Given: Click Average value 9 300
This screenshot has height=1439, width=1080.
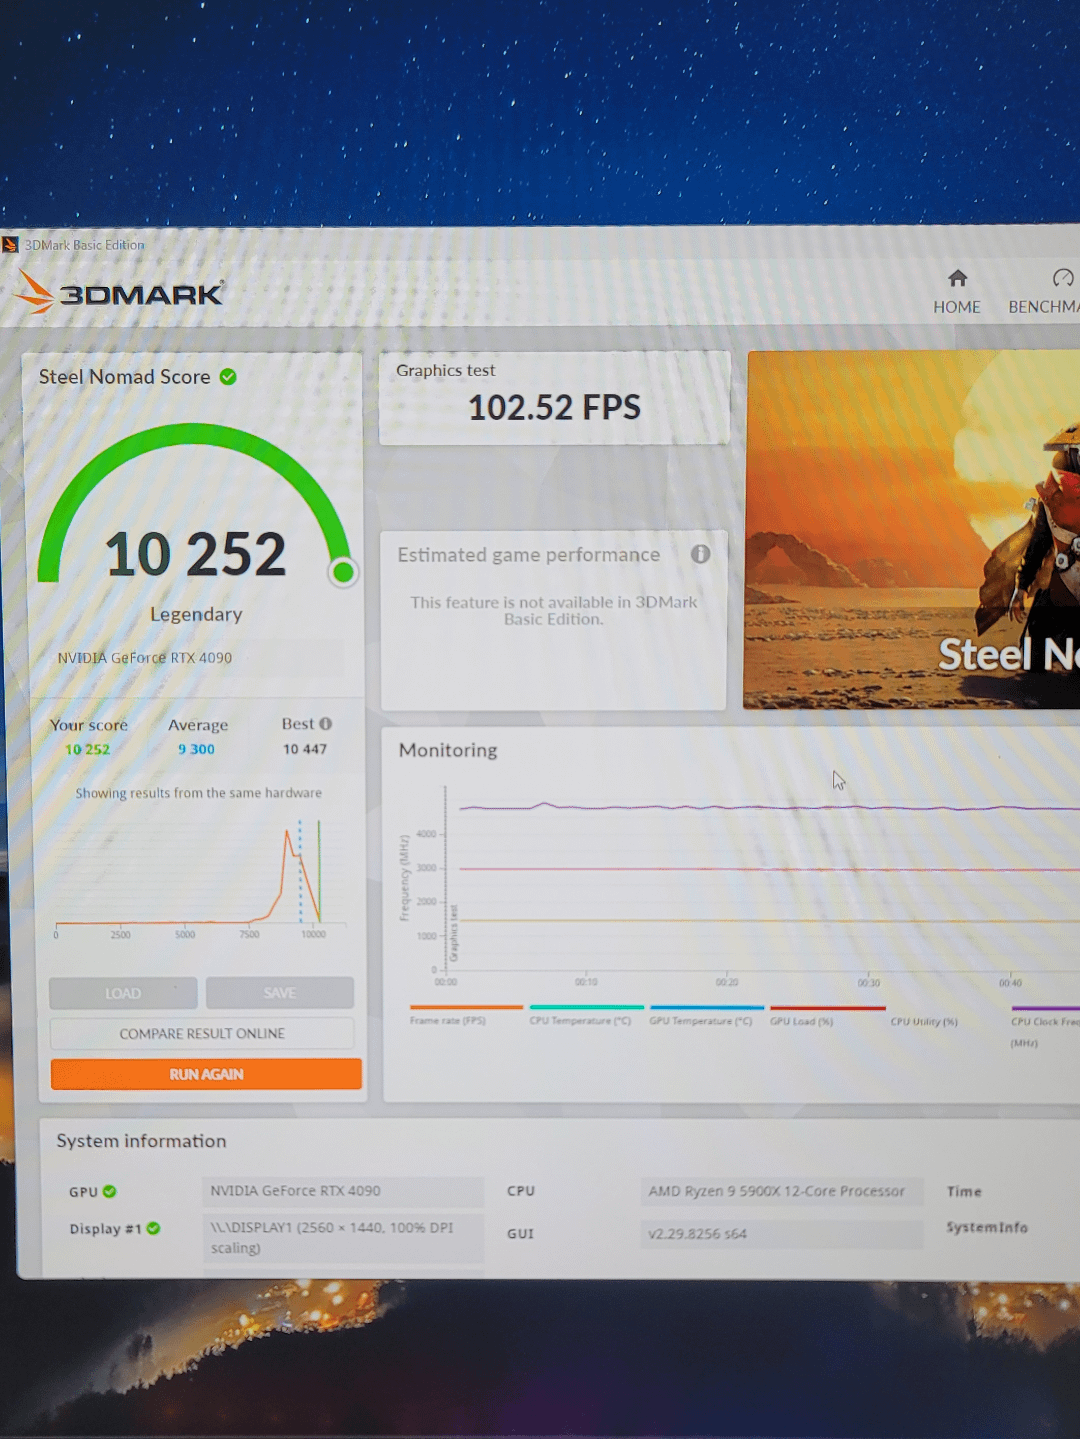Looking at the screenshot, I should (196, 749).
